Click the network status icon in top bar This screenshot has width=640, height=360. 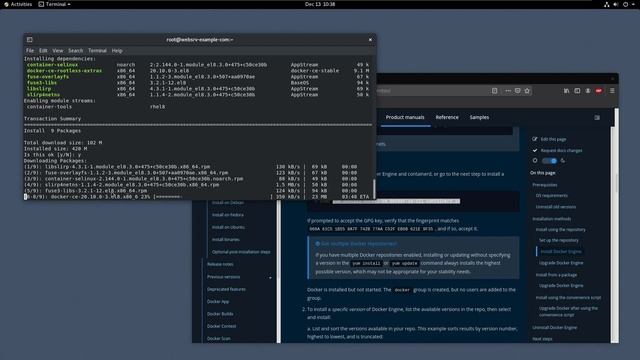[607, 4]
